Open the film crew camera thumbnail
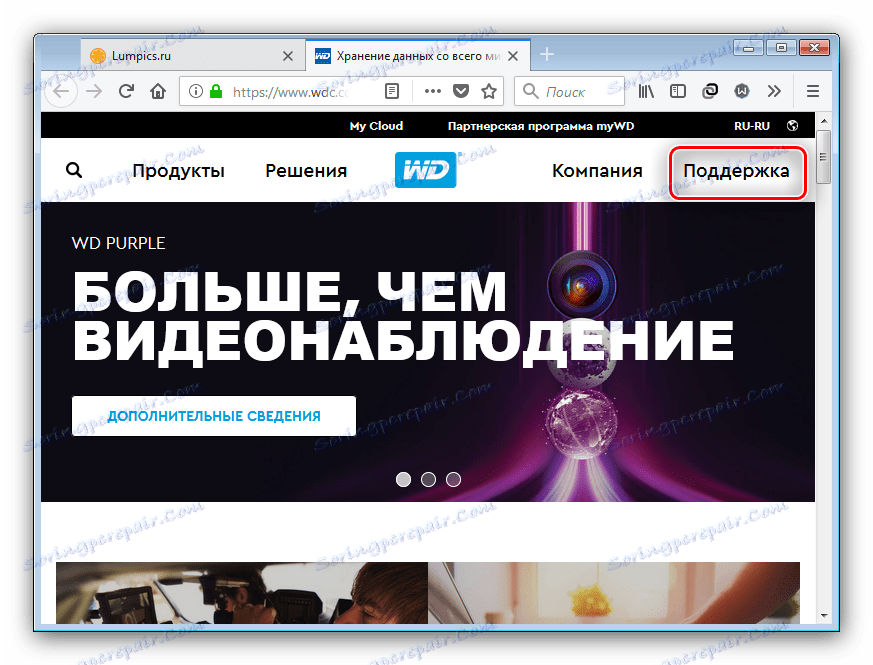This screenshot has height=665, width=873. 242,593
